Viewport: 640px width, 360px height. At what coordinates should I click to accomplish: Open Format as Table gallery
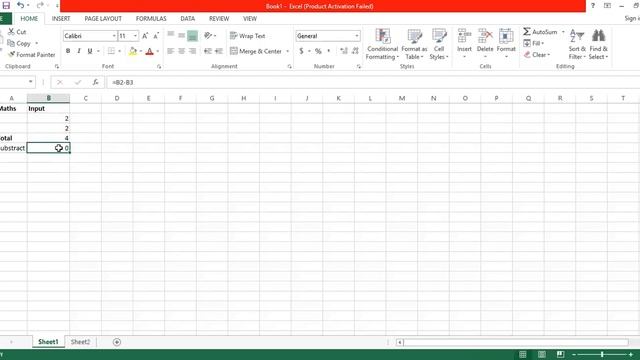[x=414, y=44]
